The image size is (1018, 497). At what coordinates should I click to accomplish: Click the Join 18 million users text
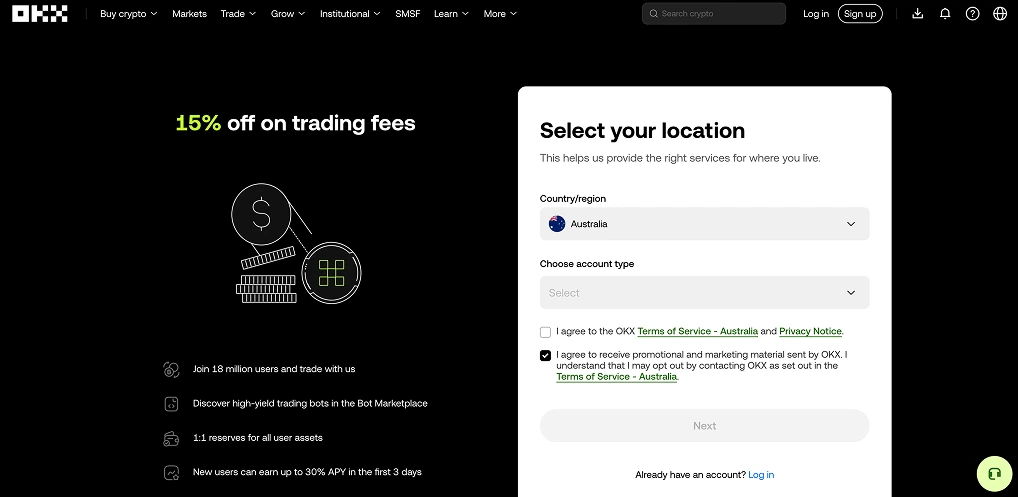pyautogui.click(x=274, y=369)
